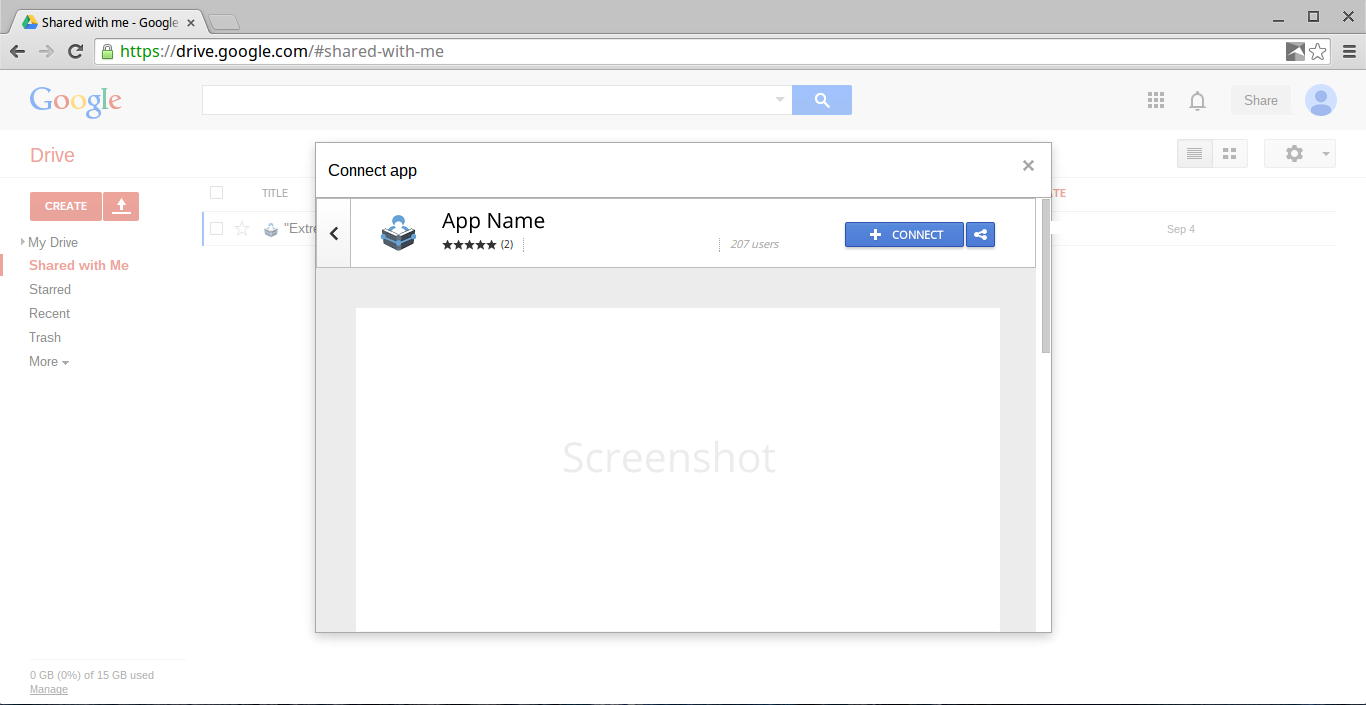This screenshot has width=1366, height=705.
Task: Switch Drive to grid view
Action: [x=1229, y=152]
